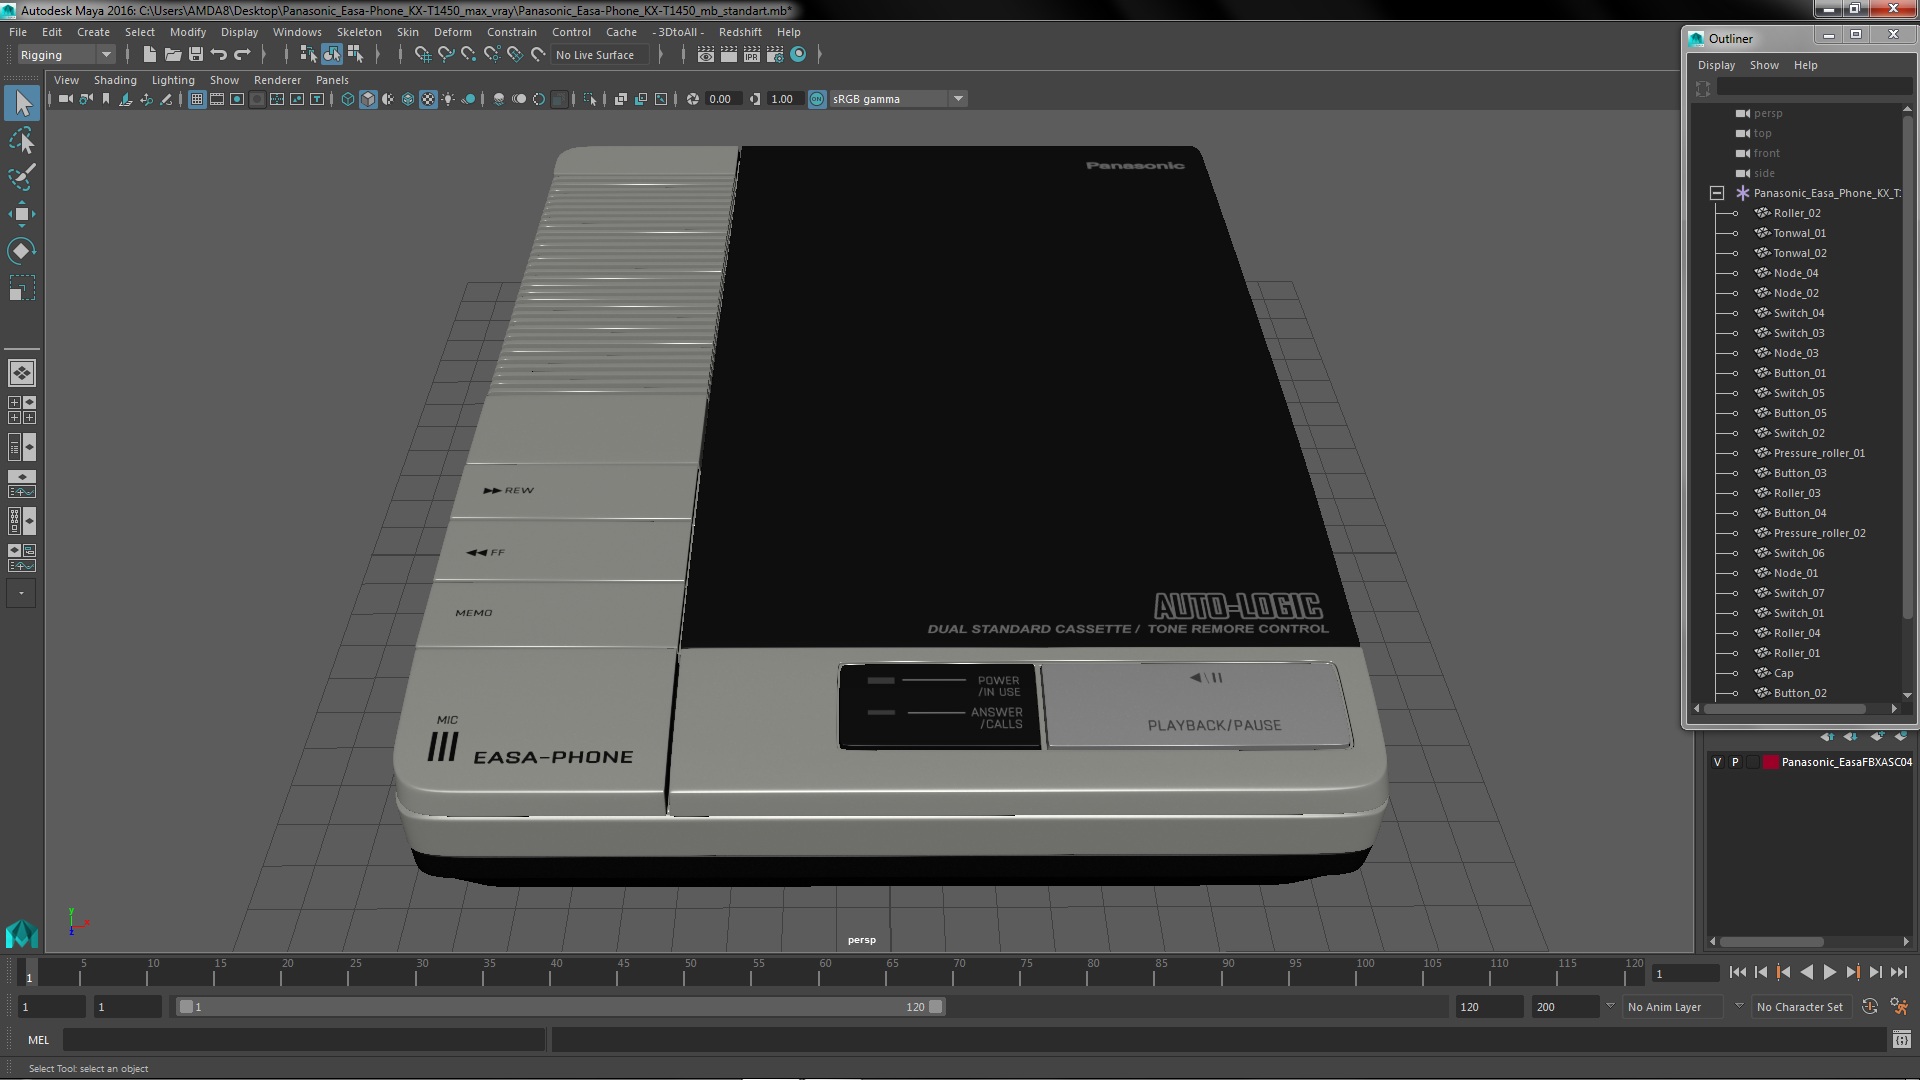Save the current scene
Screen dimensions: 1920x1080
click(196, 55)
